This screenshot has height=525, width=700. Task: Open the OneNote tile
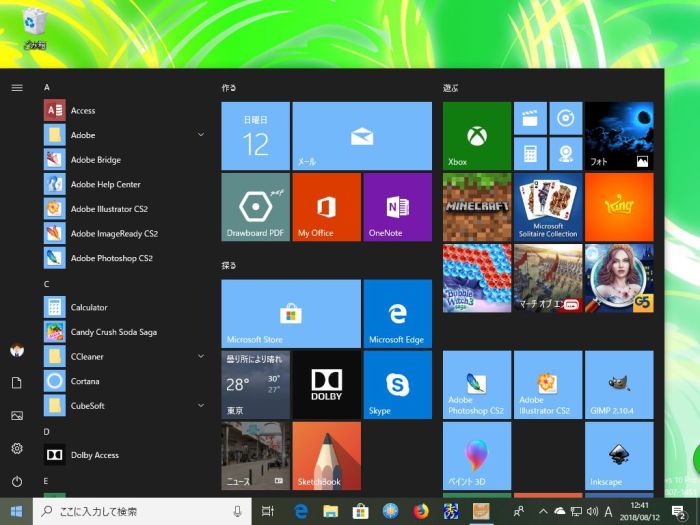pyautogui.click(x=397, y=207)
